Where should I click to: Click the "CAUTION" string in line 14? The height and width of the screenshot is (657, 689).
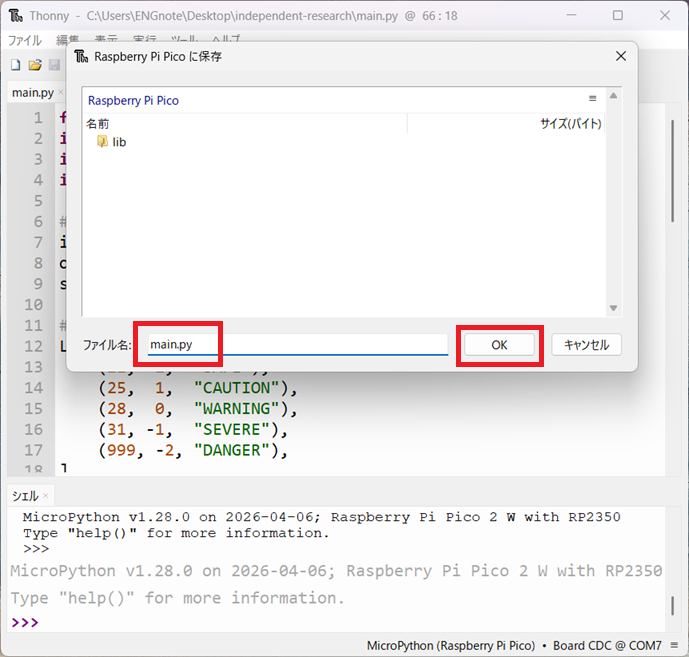click(236, 388)
